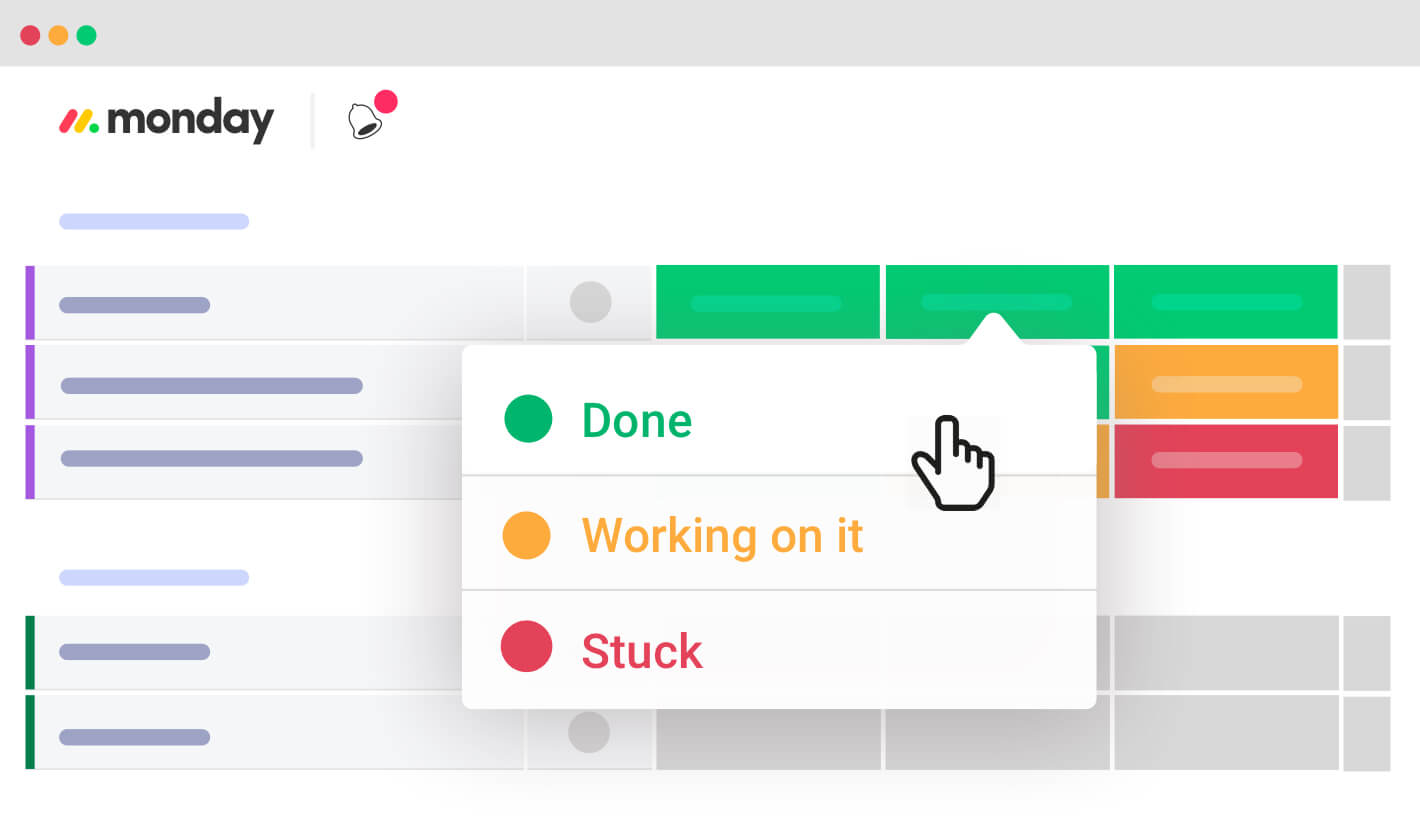
Task: Click the second group title placeholder
Action: 154,577
